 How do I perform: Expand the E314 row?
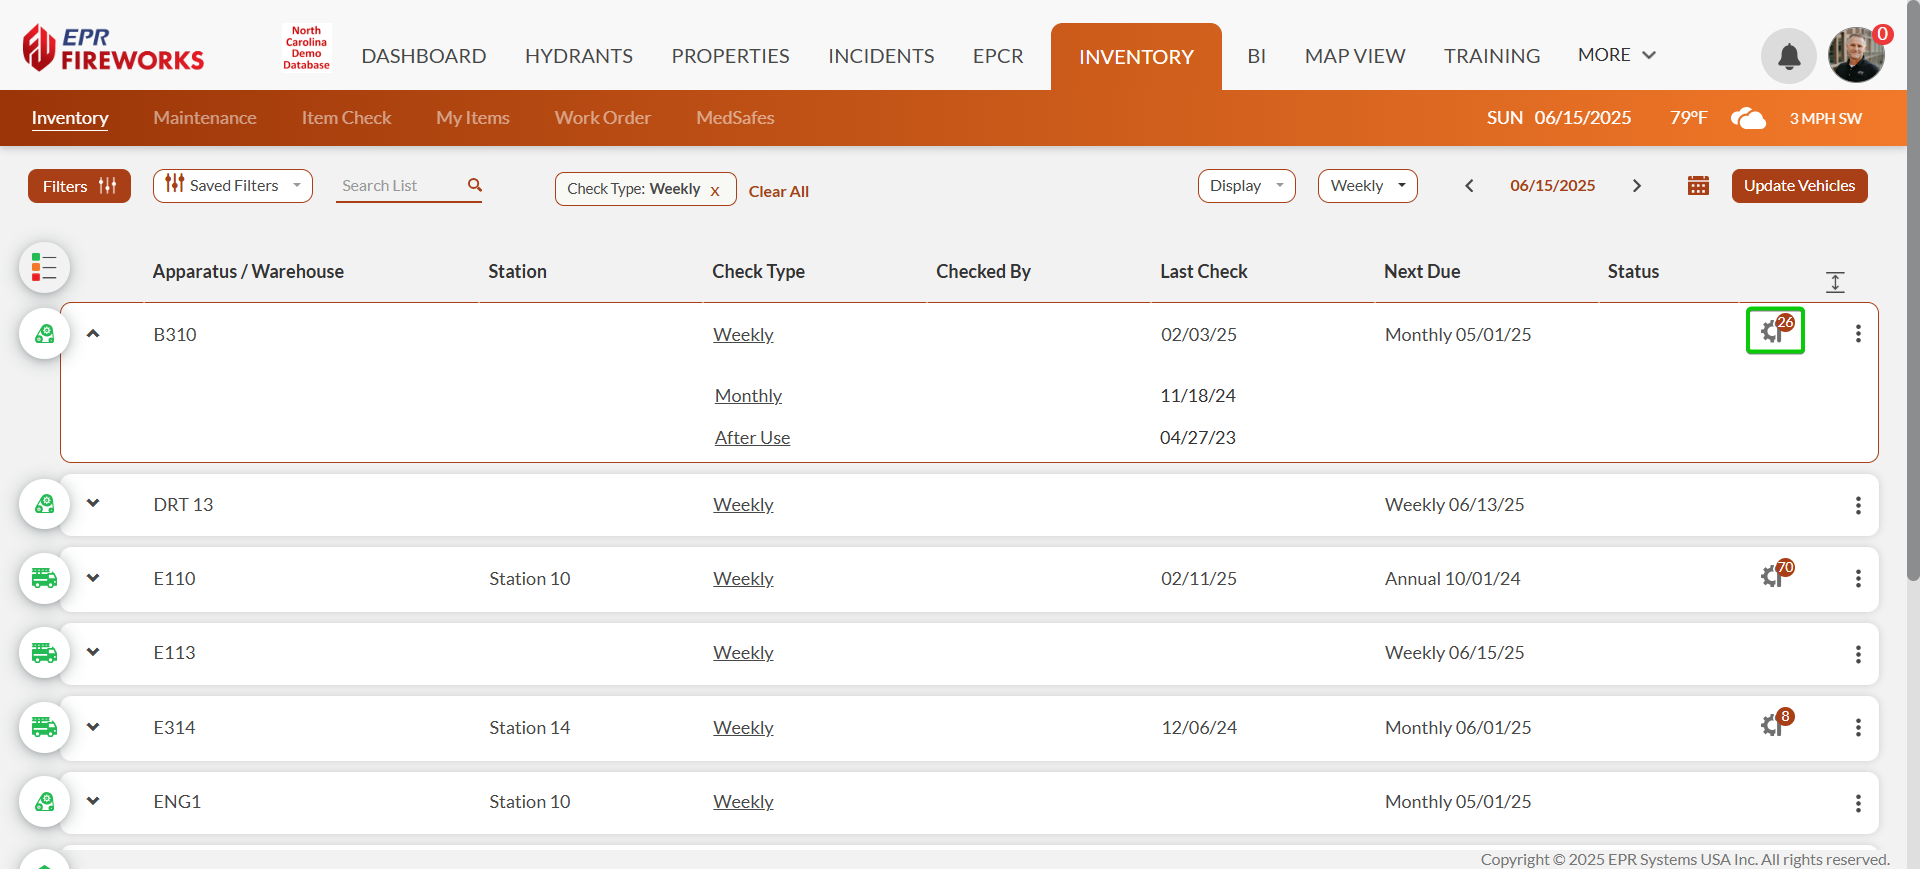(93, 727)
